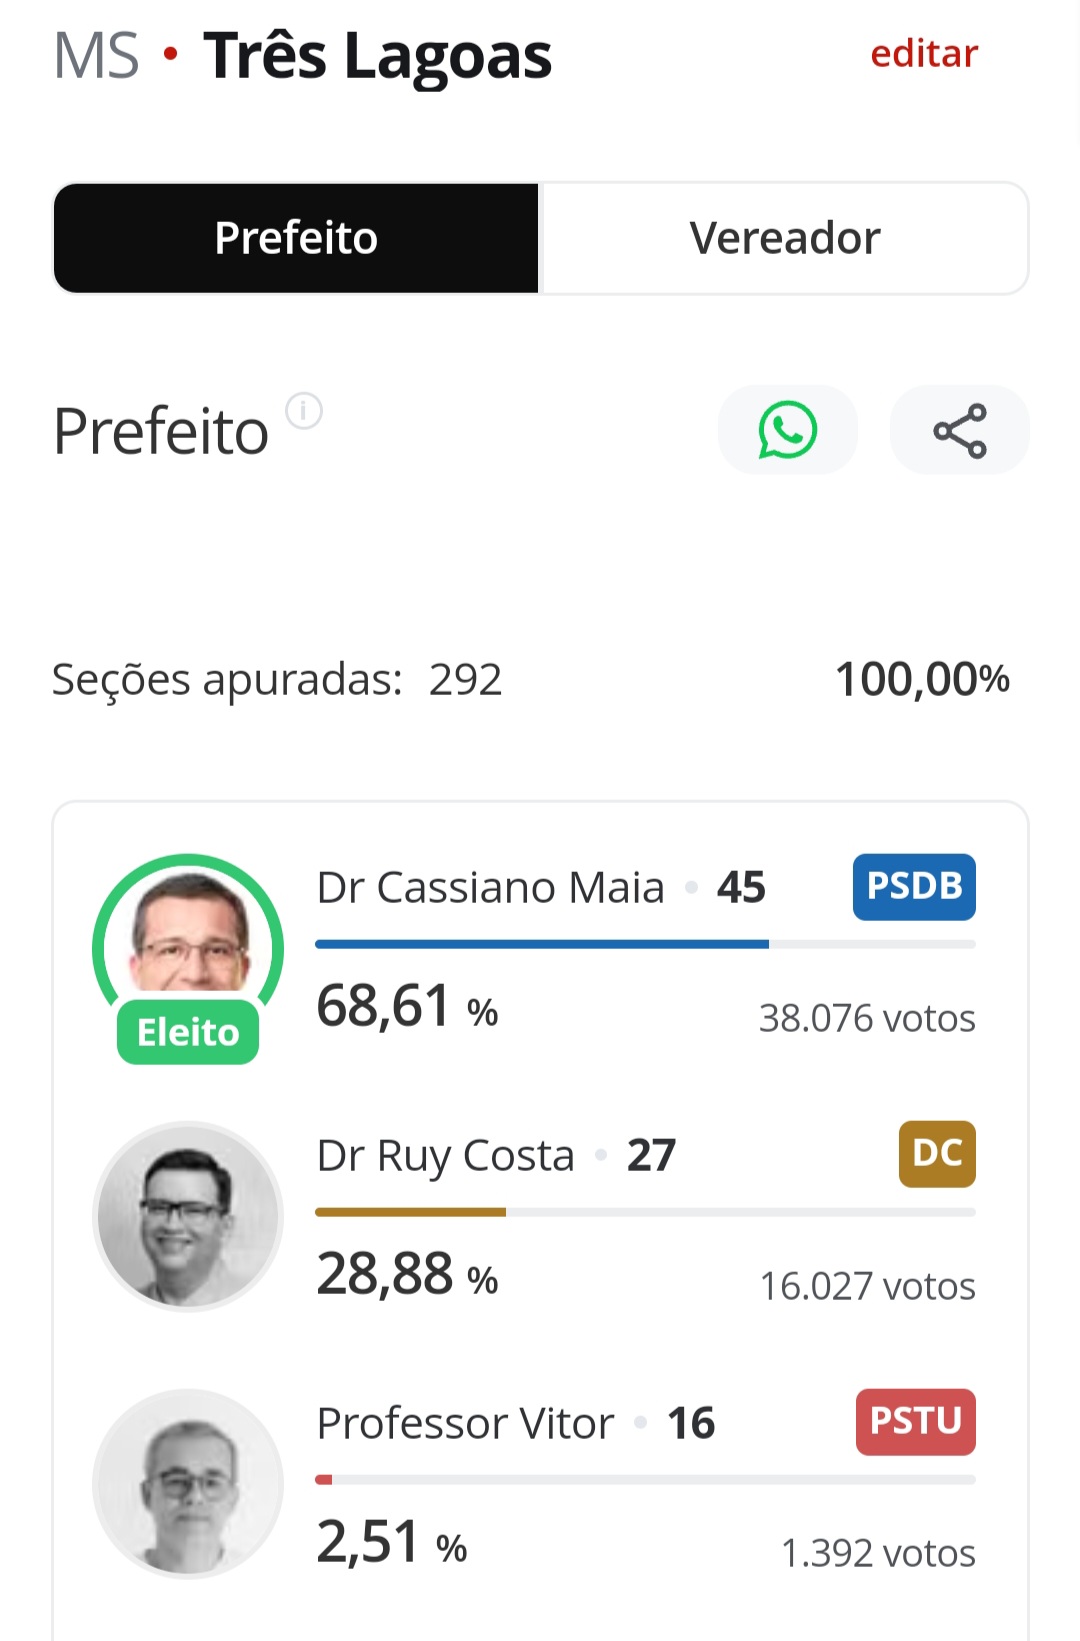Tap the info icon beside Prefeito

pos(304,410)
